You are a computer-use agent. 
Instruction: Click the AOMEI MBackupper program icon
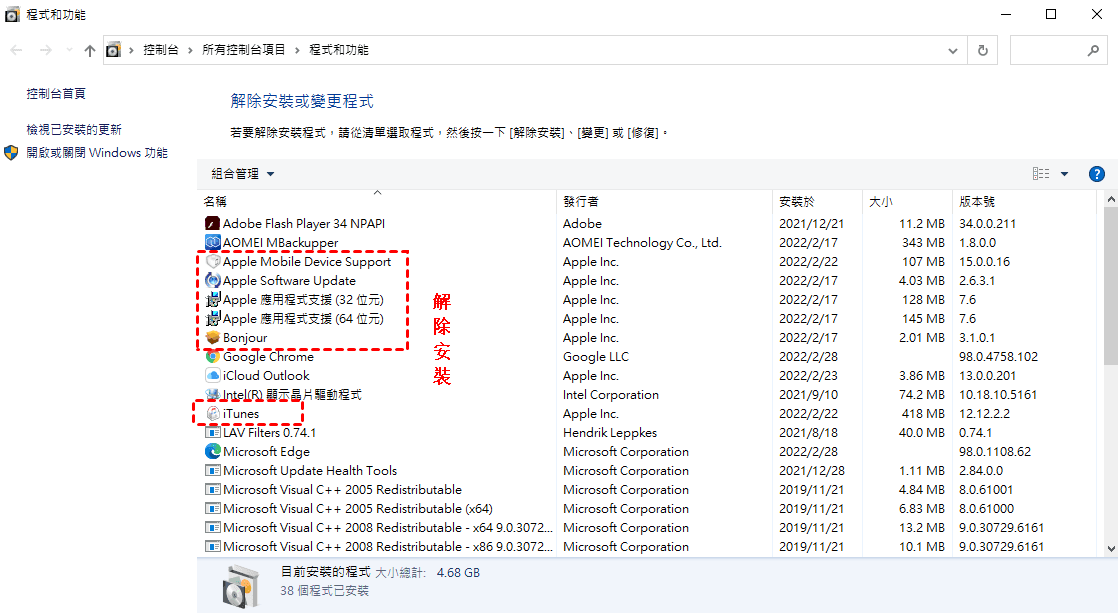pyautogui.click(x=212, y=242)
